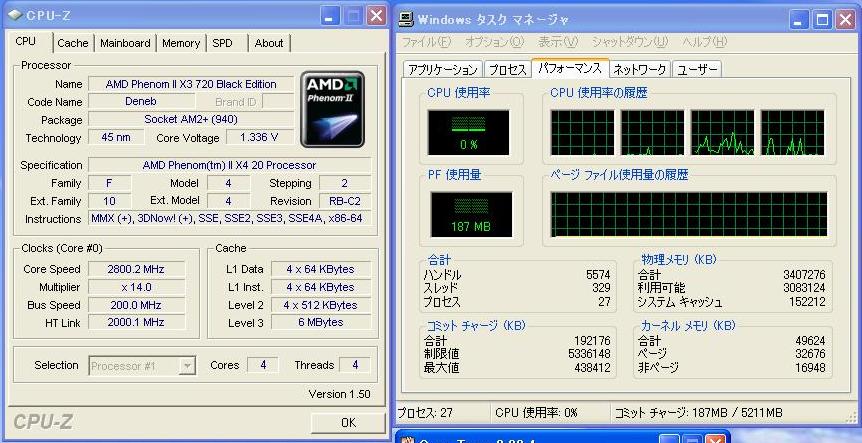Click the handles count 5574
This screenshot has width=862, height=443.
(598, 275)
